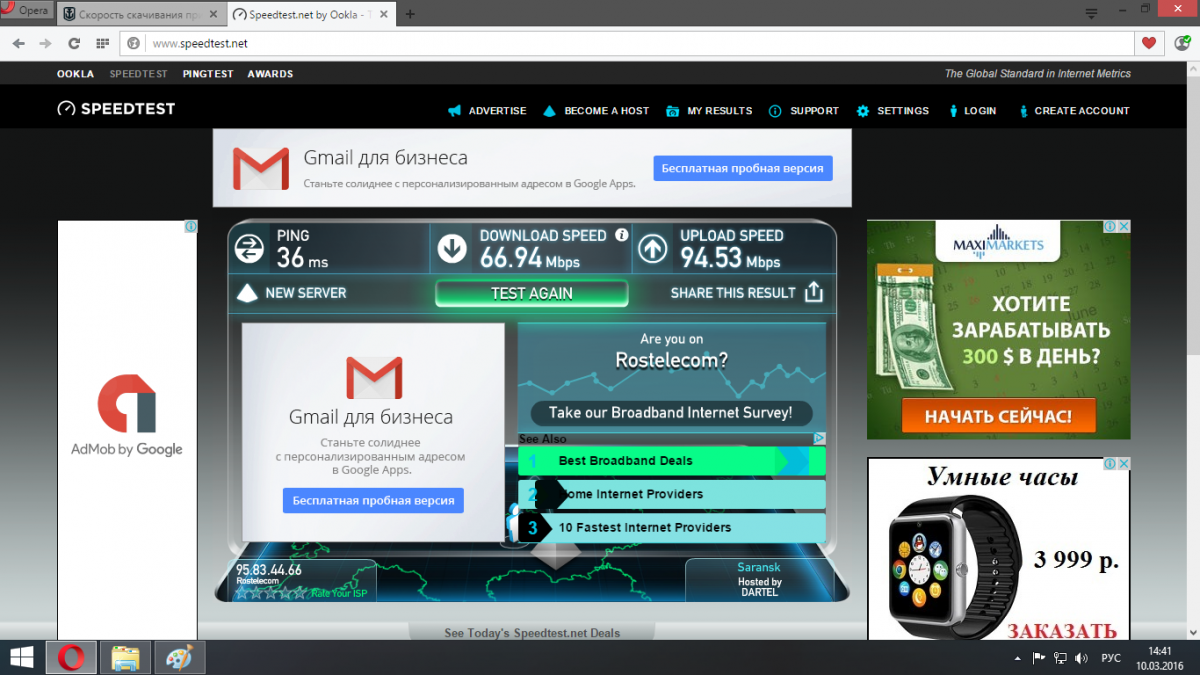Click the upload arrow icon

point(653,249)
